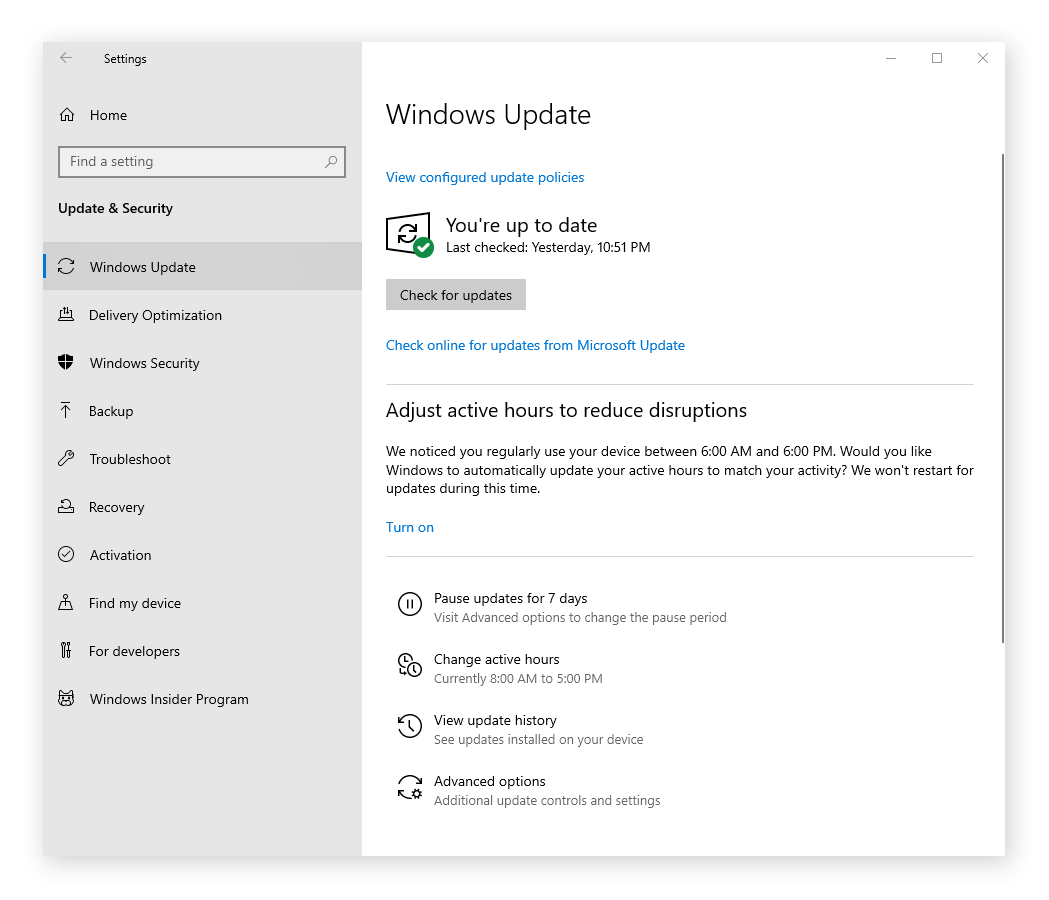Click the Delivery Optimization icon

click(x=66, y=315)
